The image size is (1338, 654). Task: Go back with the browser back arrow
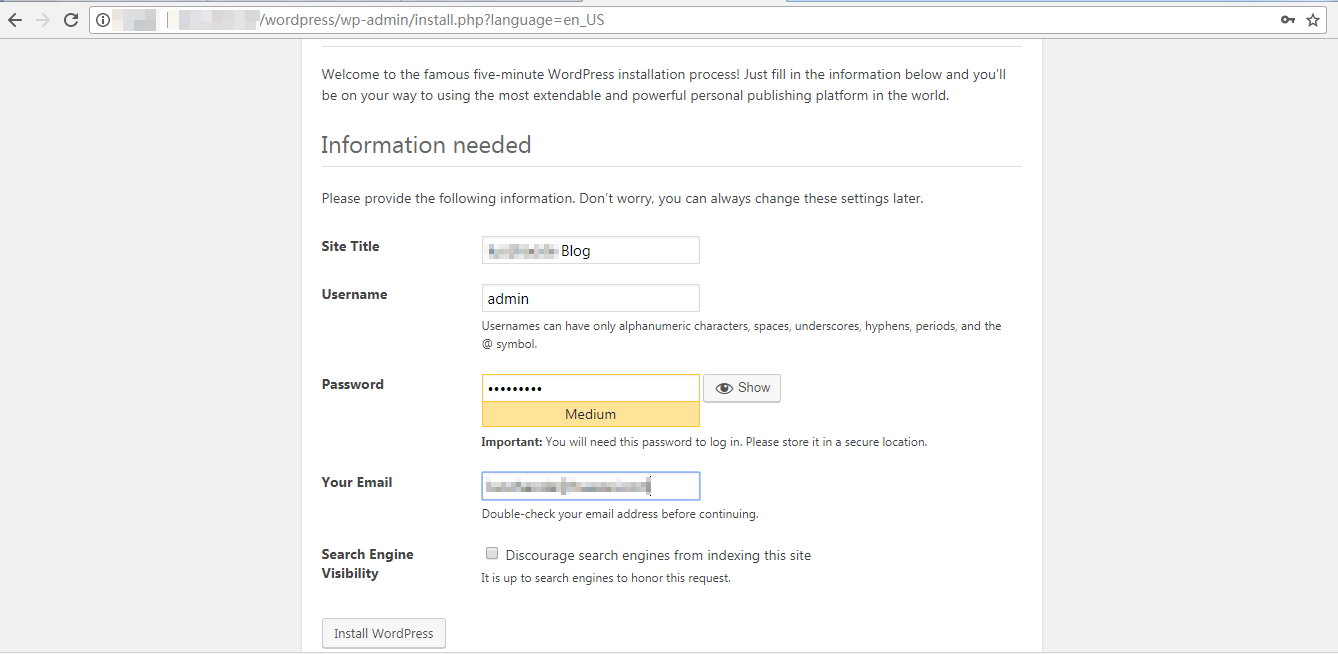[x=15, y=20]
